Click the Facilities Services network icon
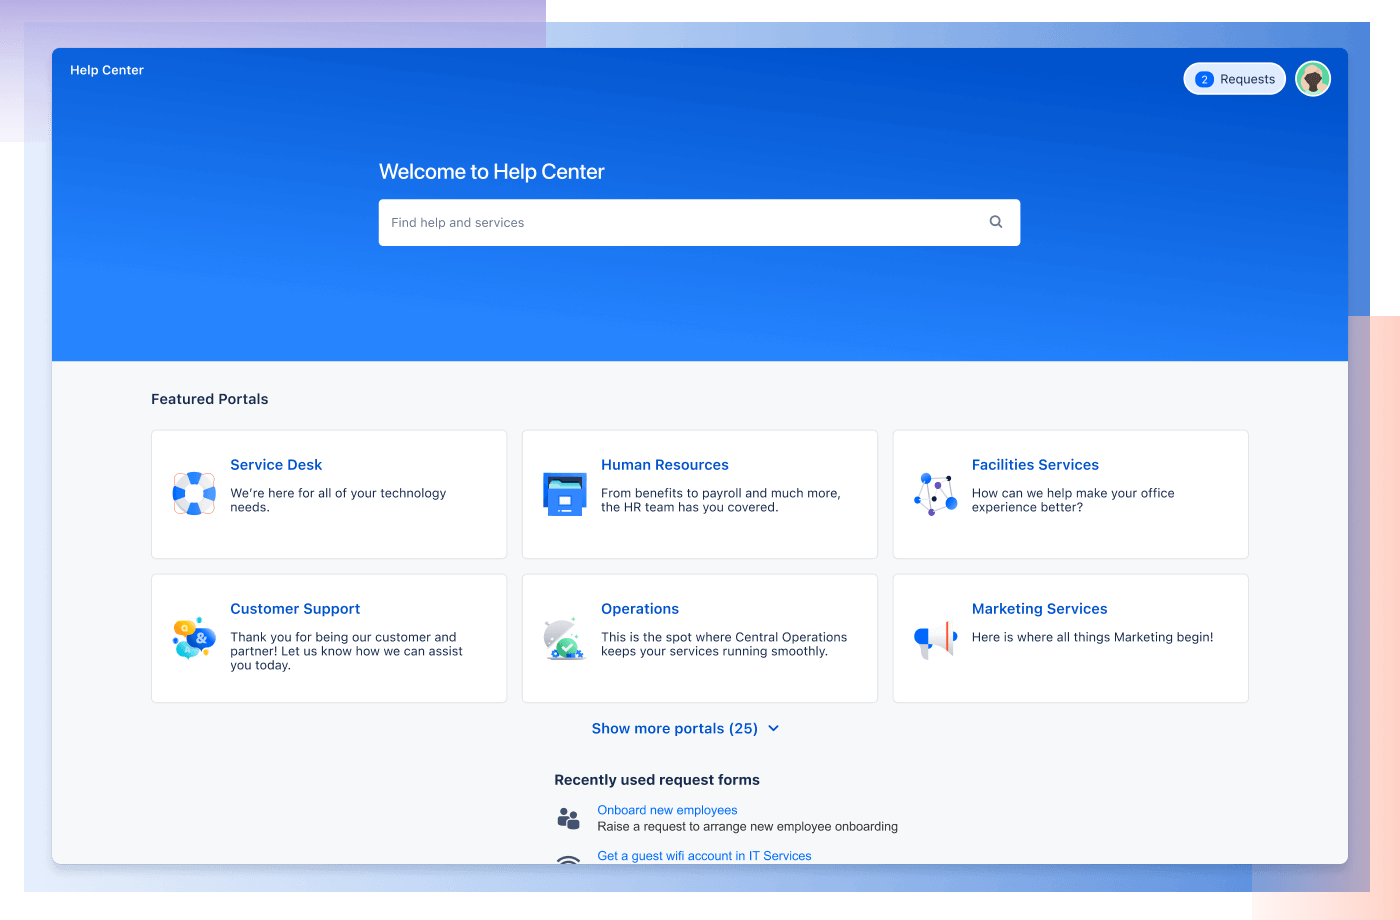Viewport: 1400px width, 920px height. [x=934, y=492]
